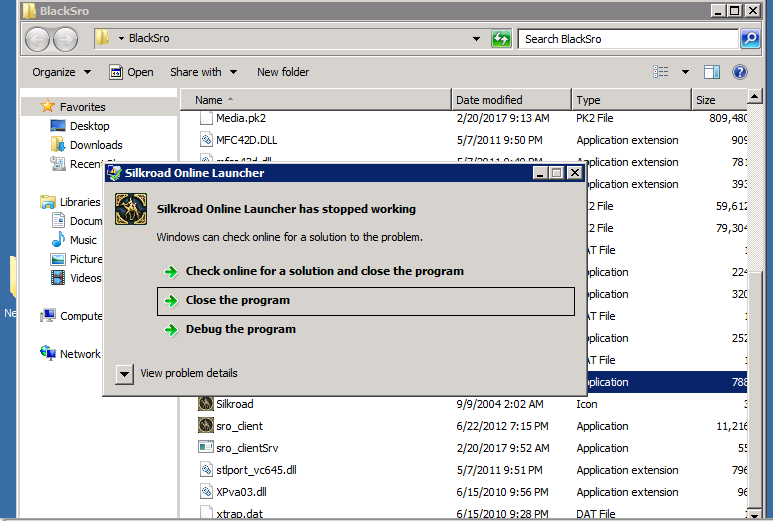The width and height of the screenshot is (773, 521).
Task: Change view using the view icon
Action: (661, 72)
